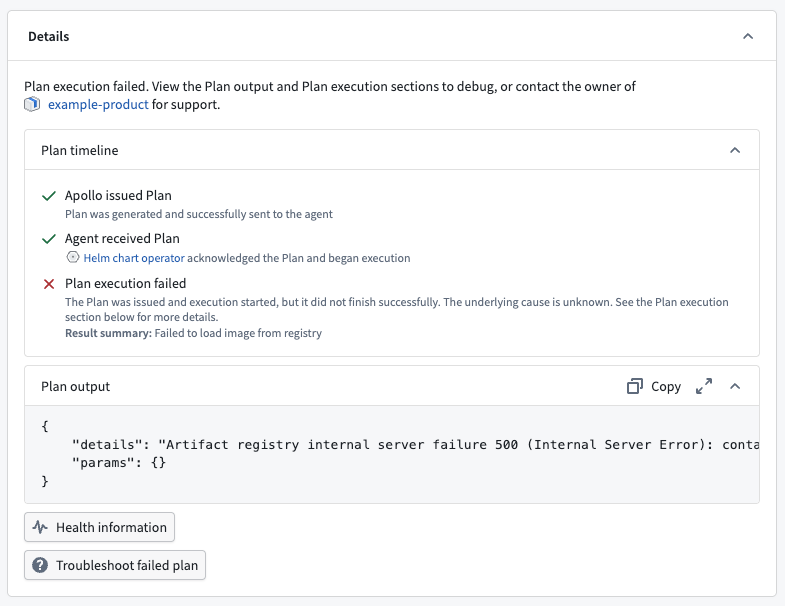Click green check beside Agent received Plan
This screenshot has height=606, width=785.
[49, 239]
